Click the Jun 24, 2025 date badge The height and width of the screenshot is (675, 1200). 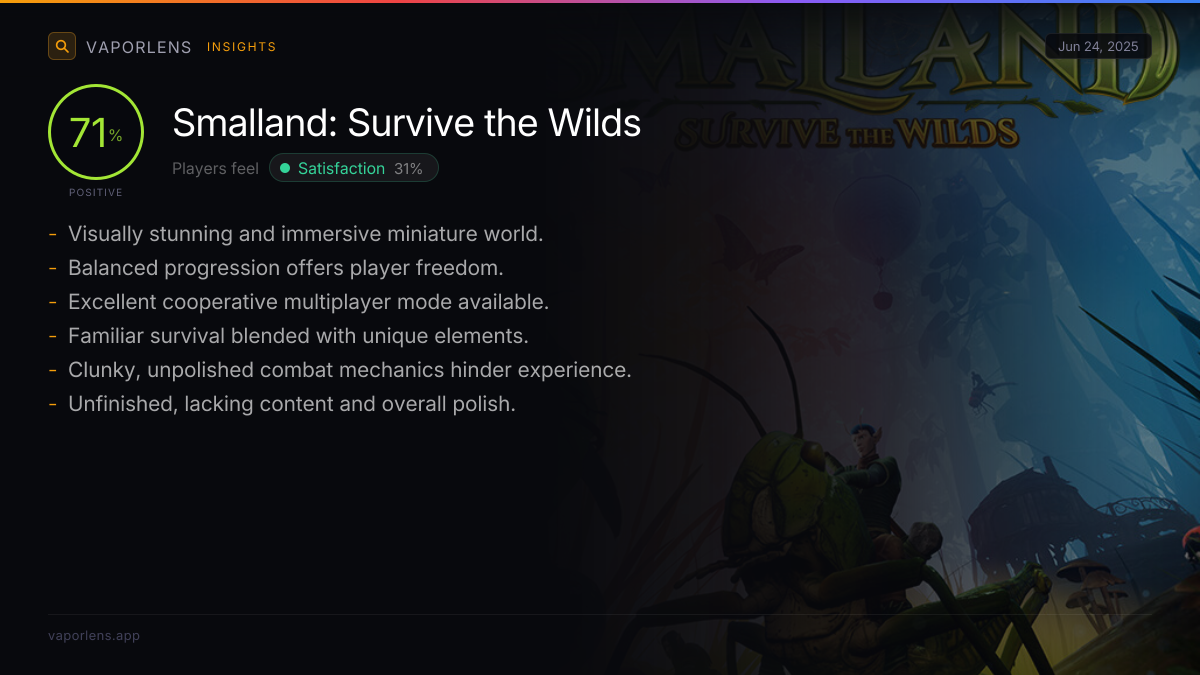(1098, 46)
